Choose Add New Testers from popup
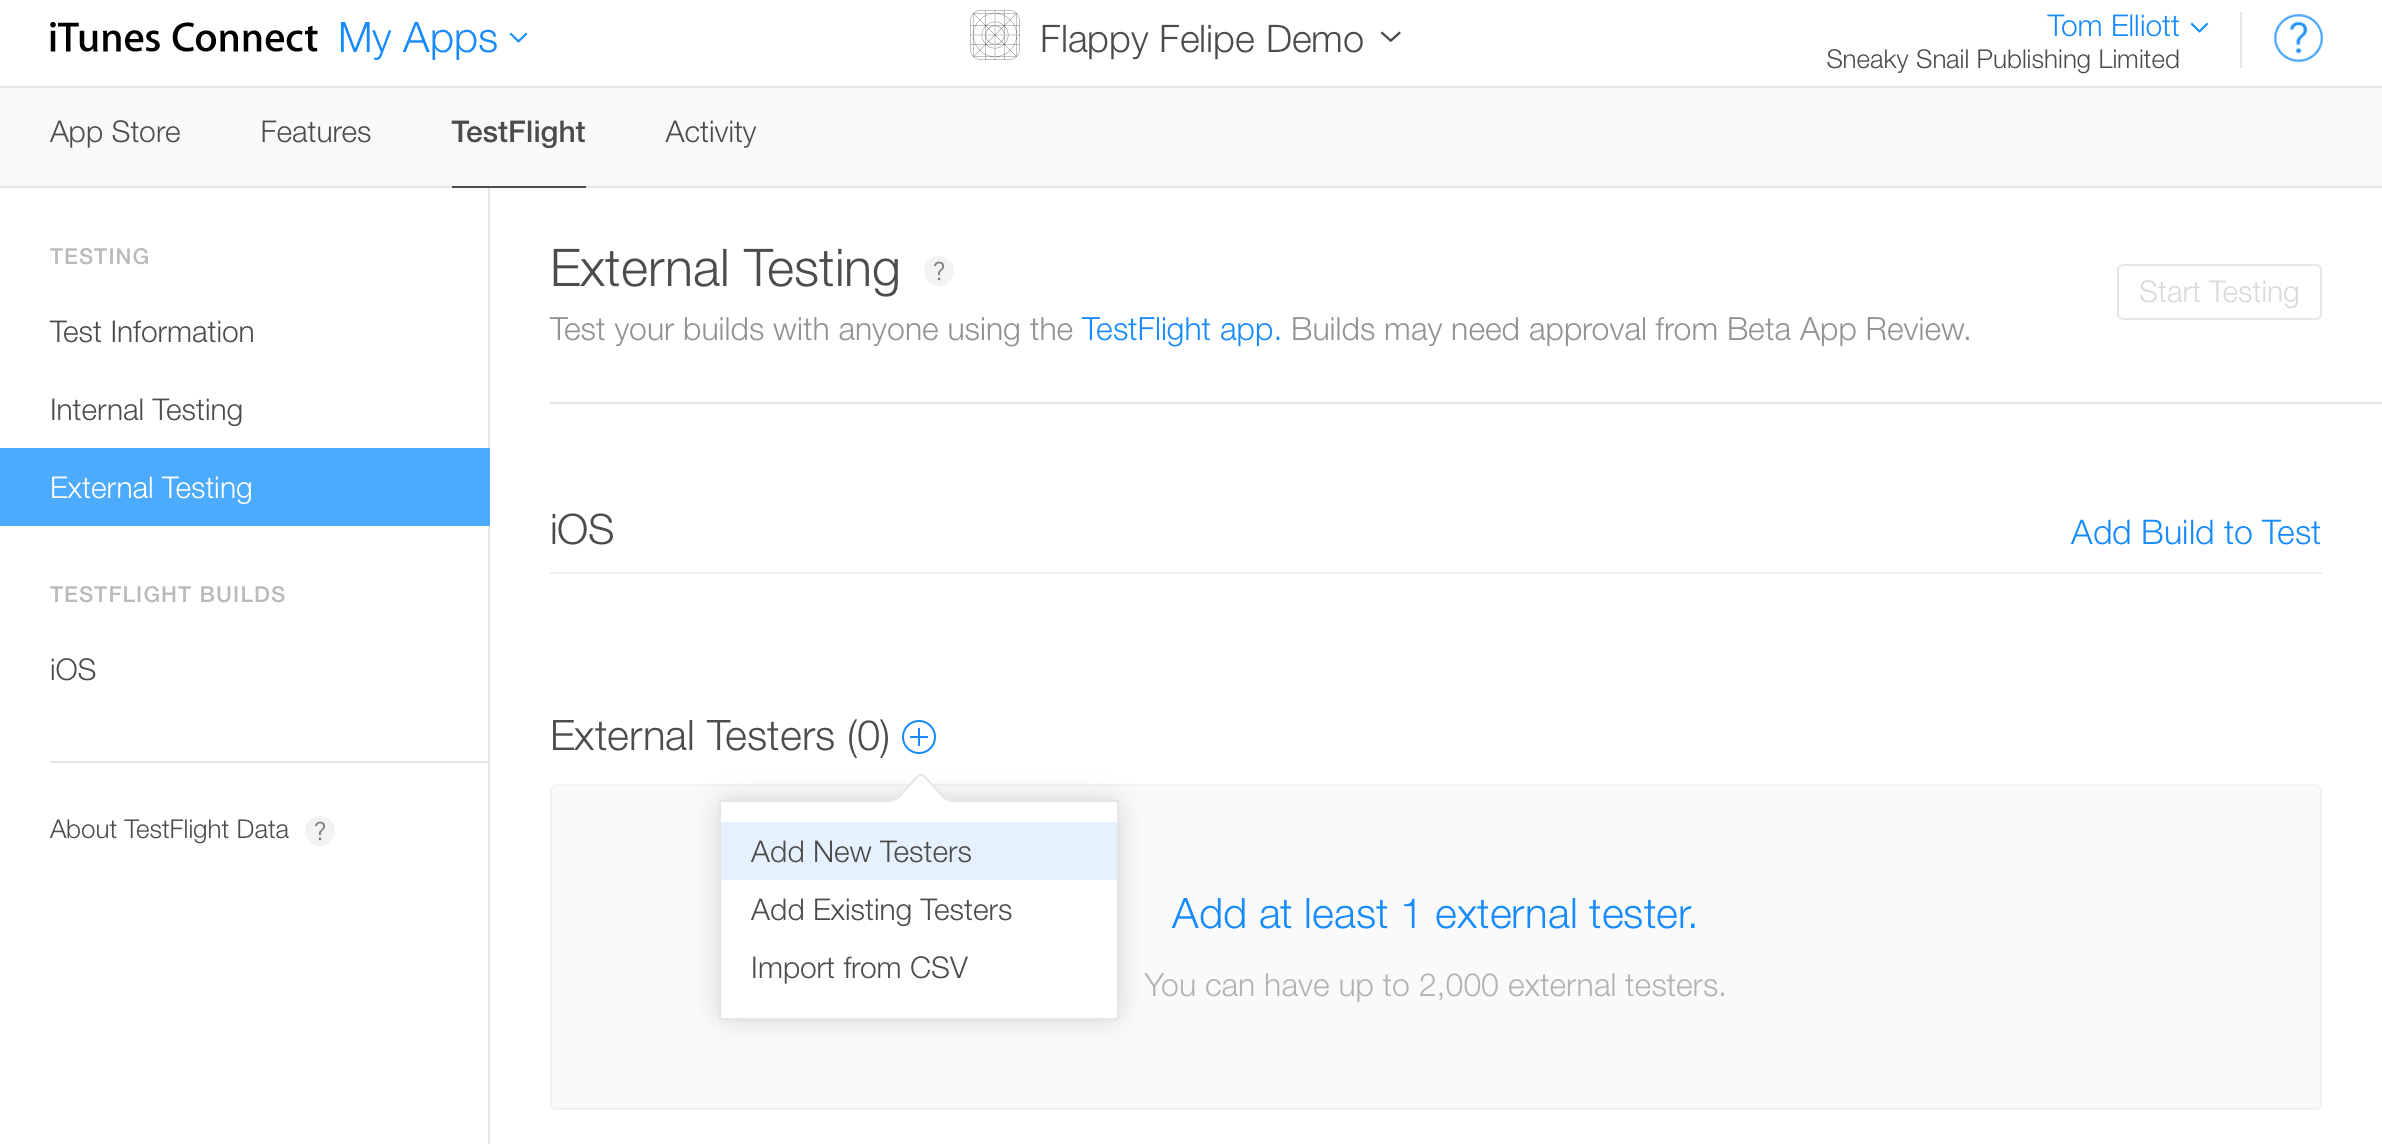The image size is (2382, 1144). [x=861, y=851]
